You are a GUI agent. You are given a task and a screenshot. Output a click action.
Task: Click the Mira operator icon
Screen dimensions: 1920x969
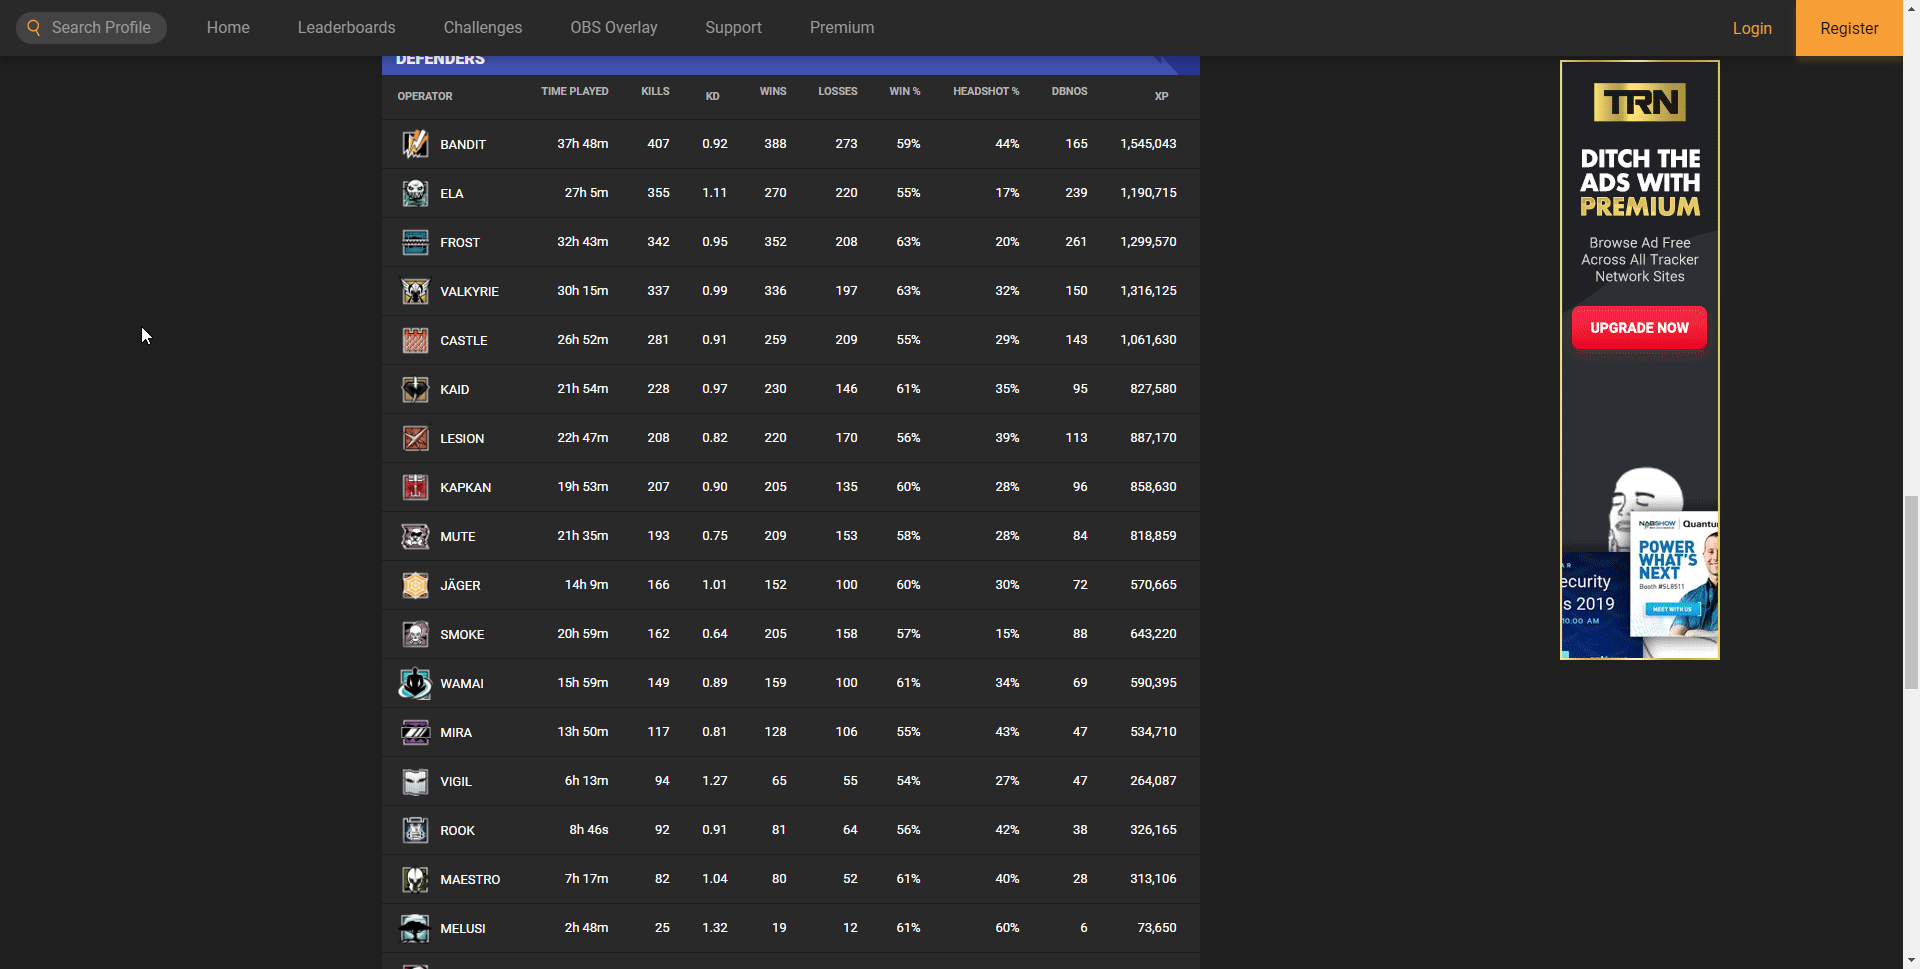click(415, 732)
